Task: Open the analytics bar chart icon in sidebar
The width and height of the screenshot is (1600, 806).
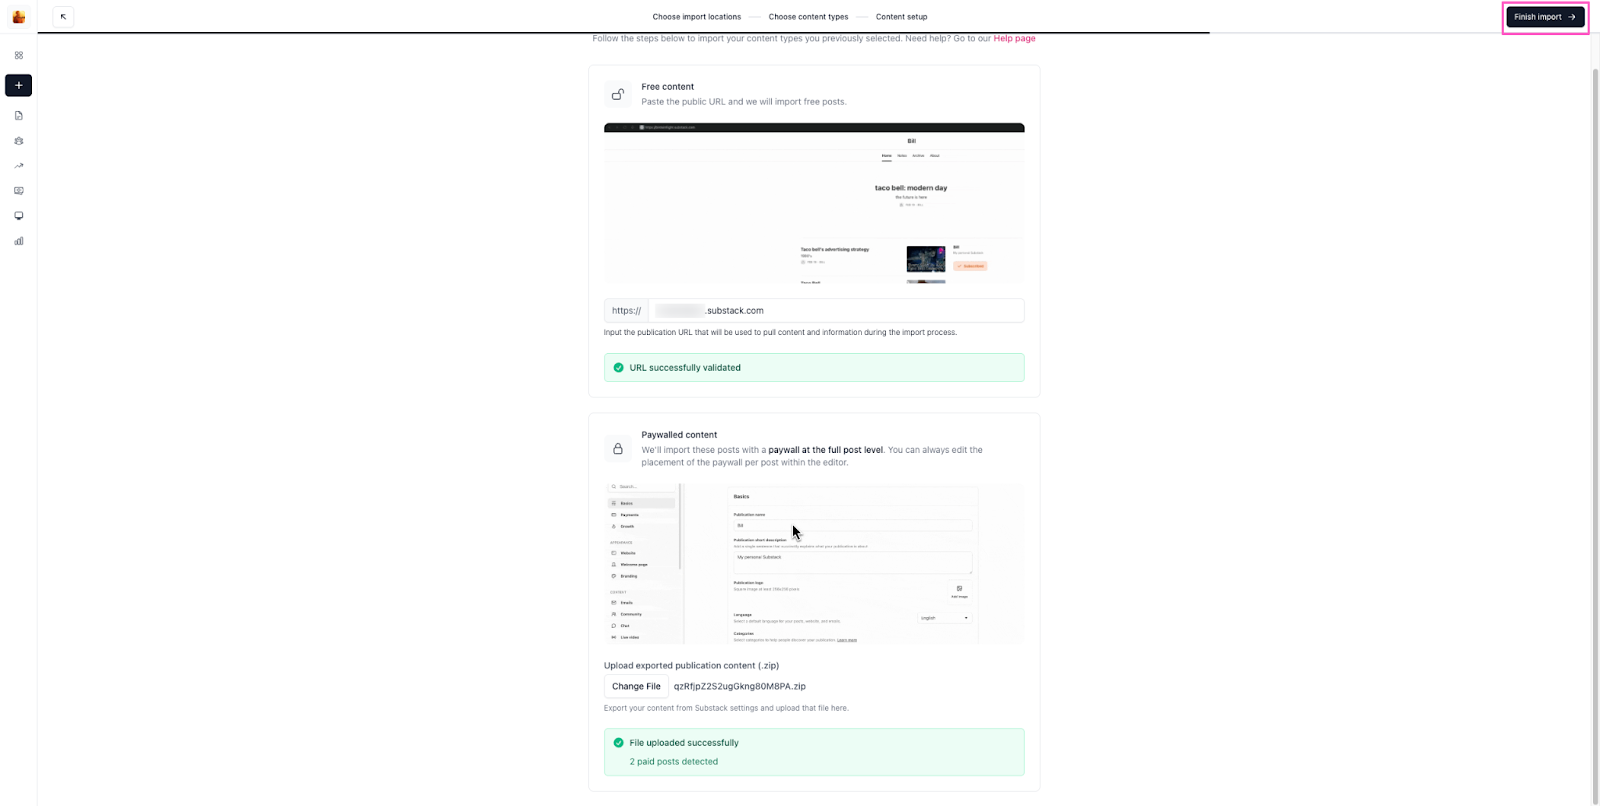Action: point(18,241)
